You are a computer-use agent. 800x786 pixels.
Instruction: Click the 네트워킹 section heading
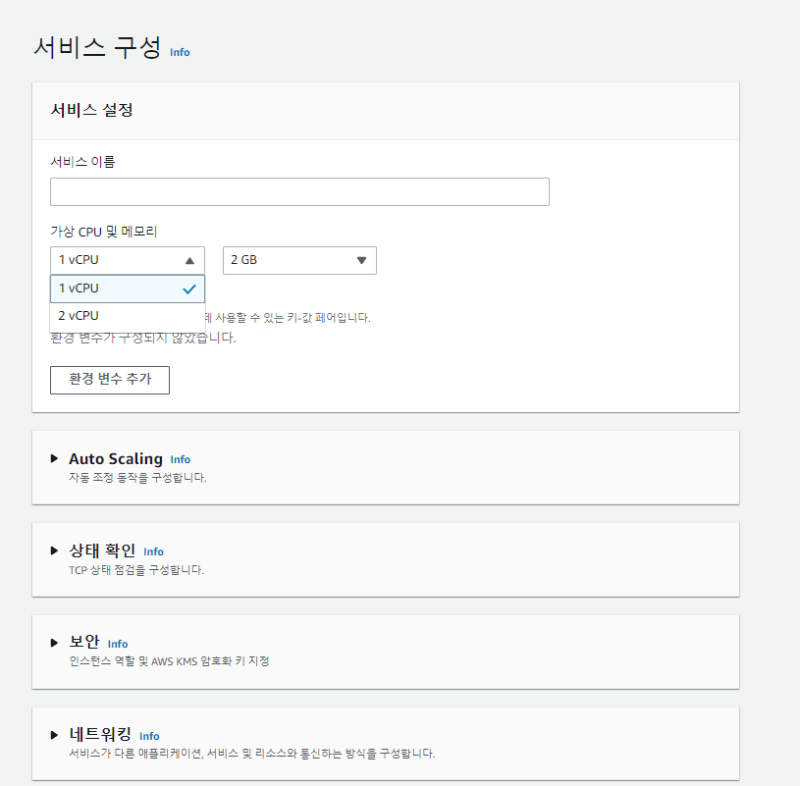click(x=100, y=735)
